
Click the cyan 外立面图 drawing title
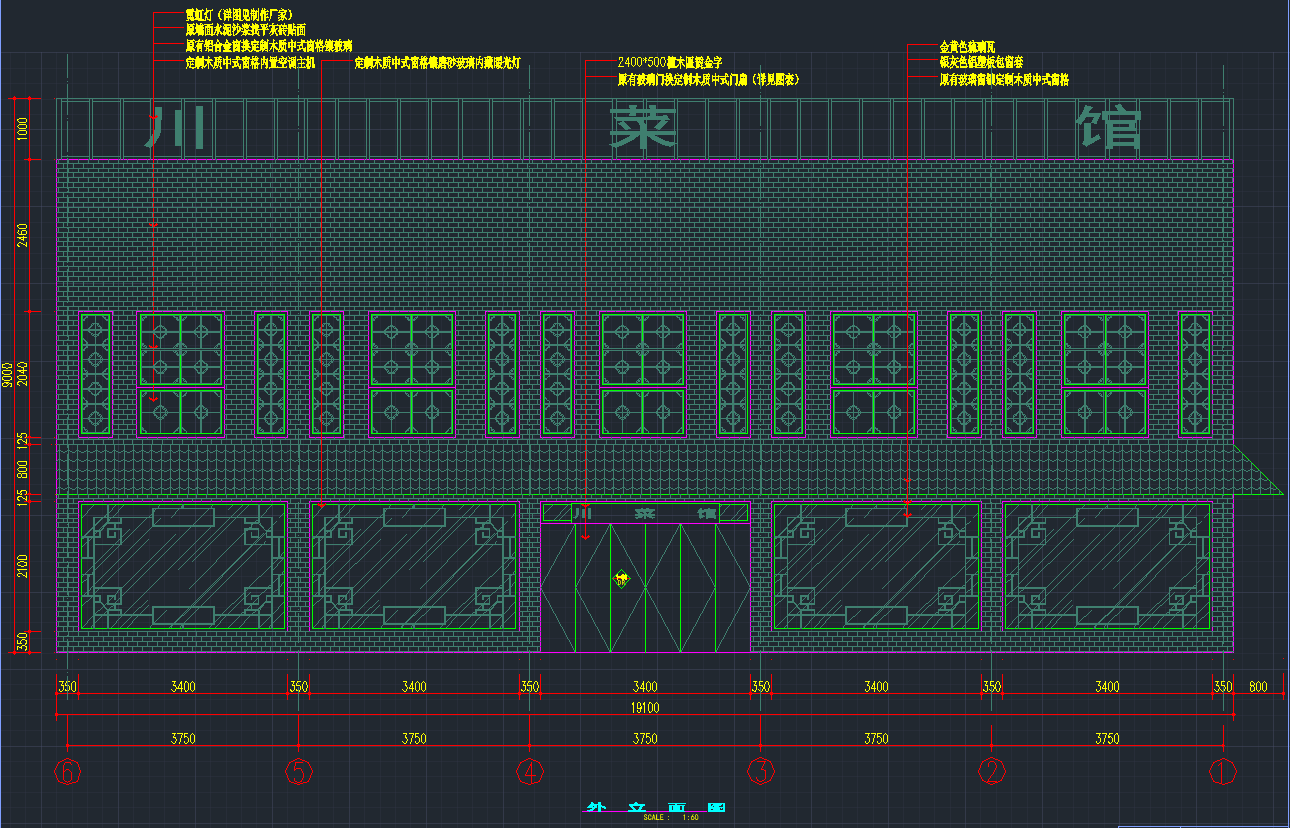click(654, 807)
